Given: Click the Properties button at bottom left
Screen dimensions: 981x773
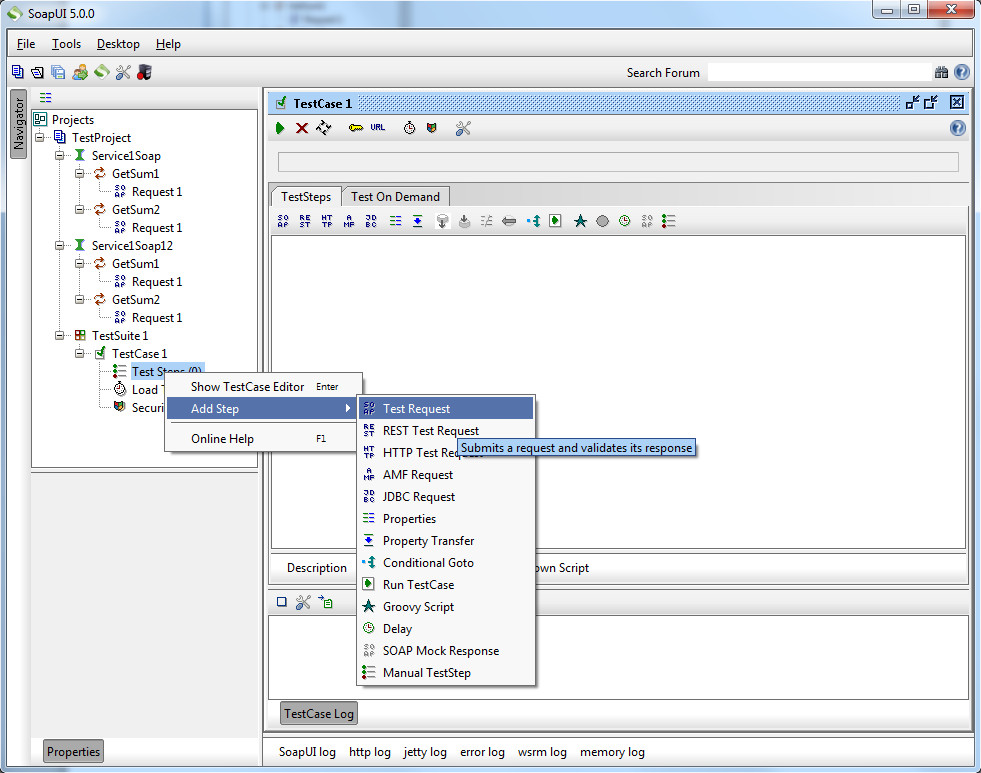Looking at the screenshot, I should tap(73, 752).
